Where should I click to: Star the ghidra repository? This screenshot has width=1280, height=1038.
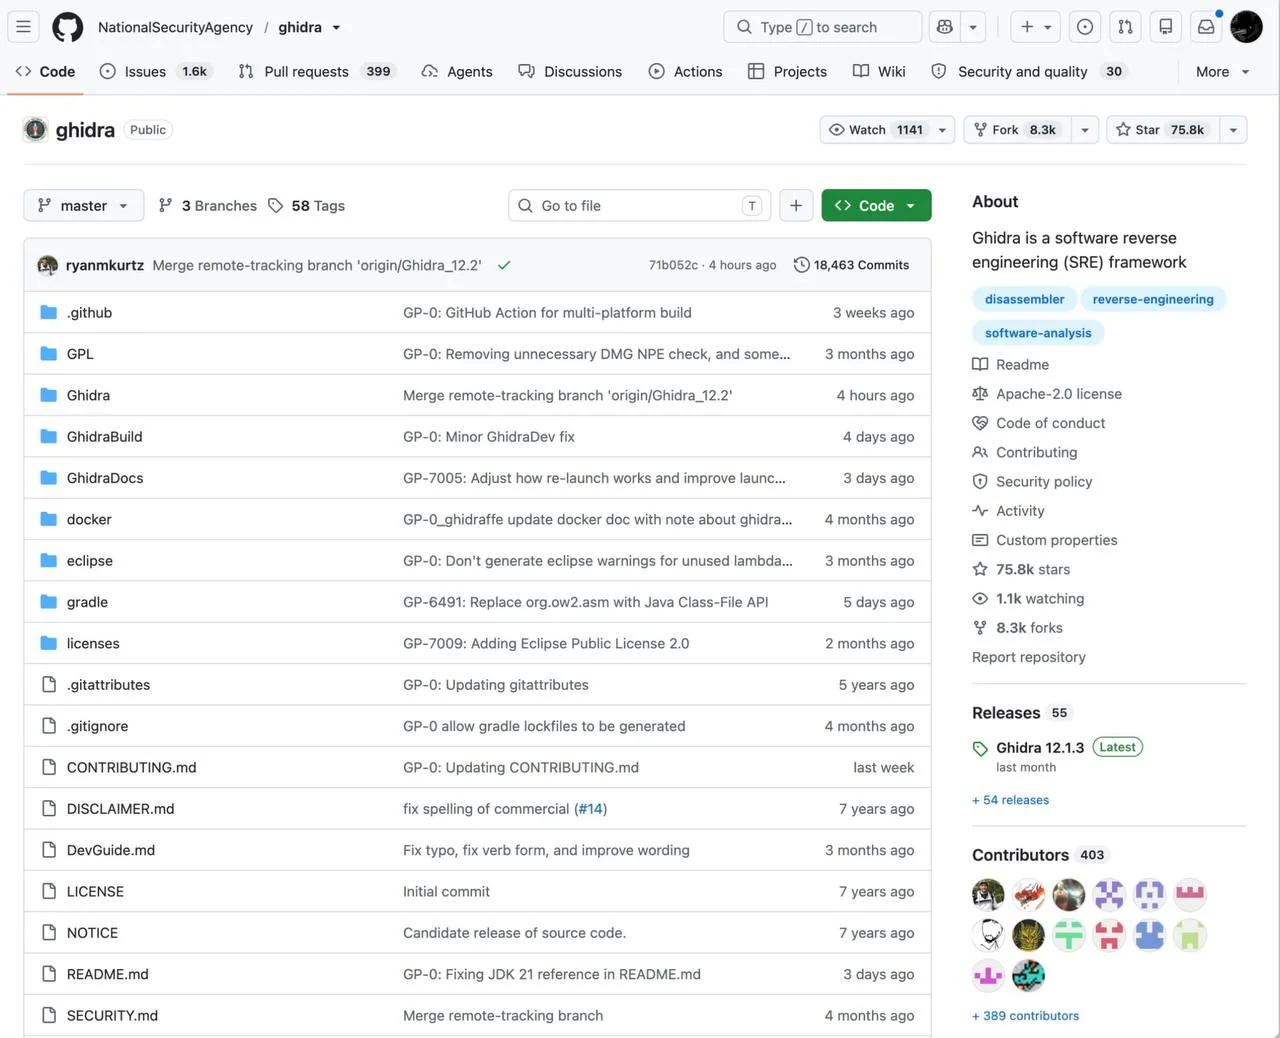[x=1162, y=130]
